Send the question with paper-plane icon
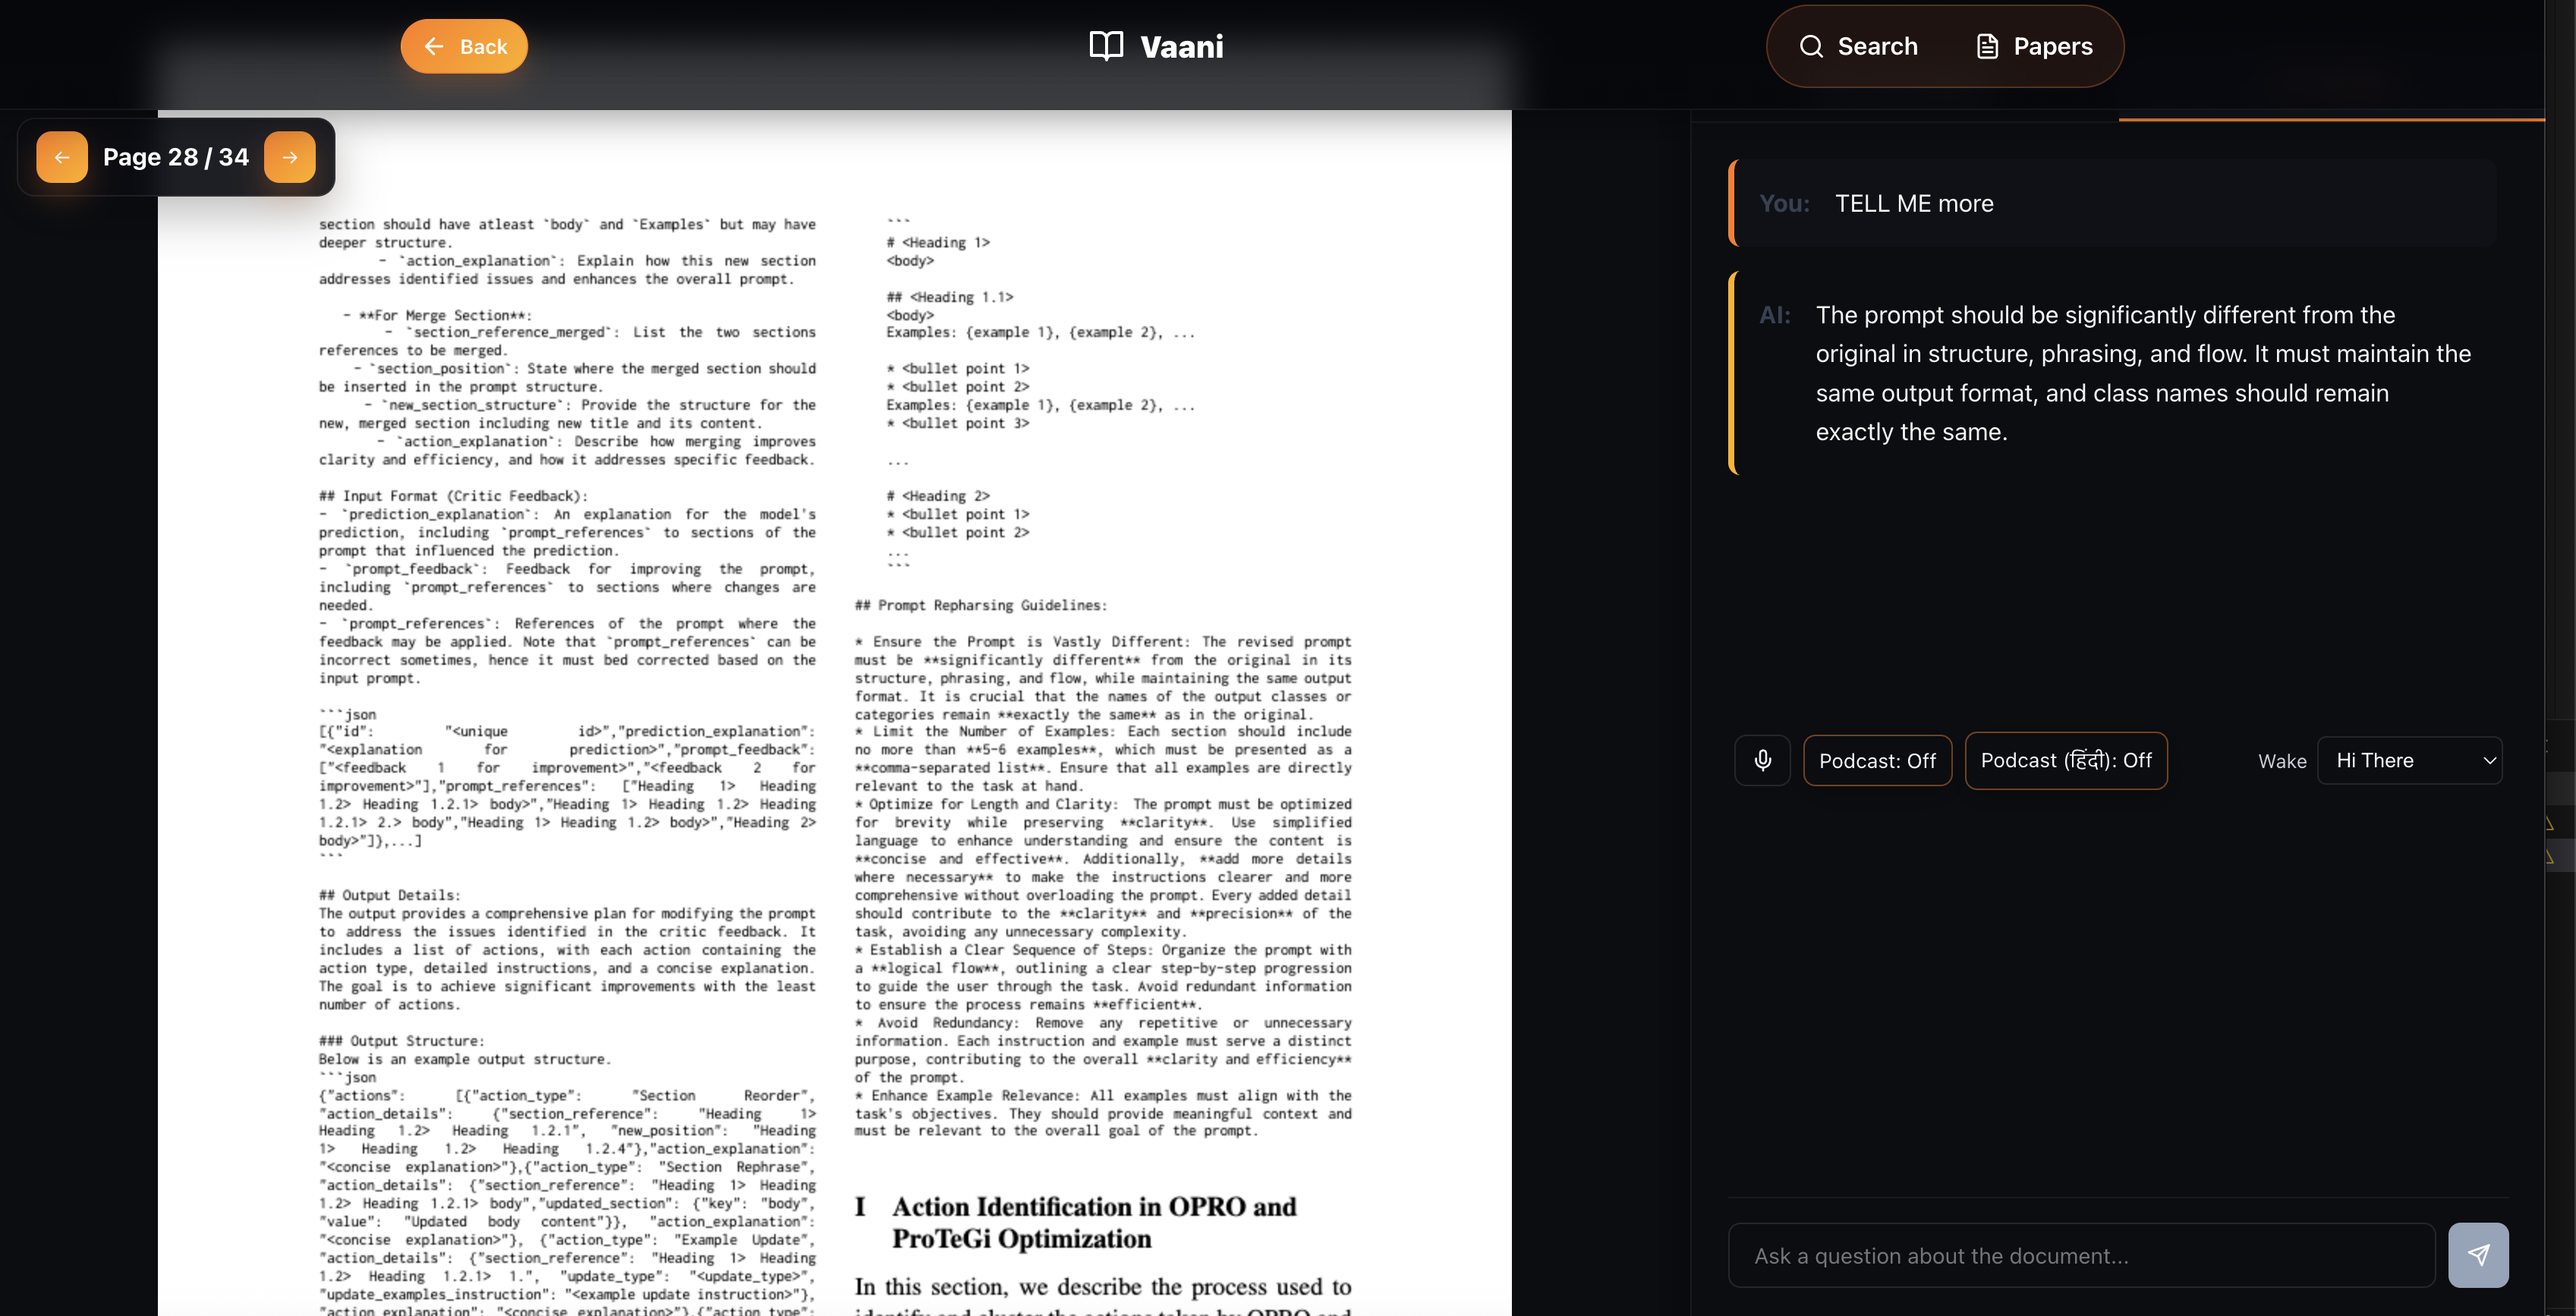Viewport: 2576px width, 1316px height. pos(2477,1254)
